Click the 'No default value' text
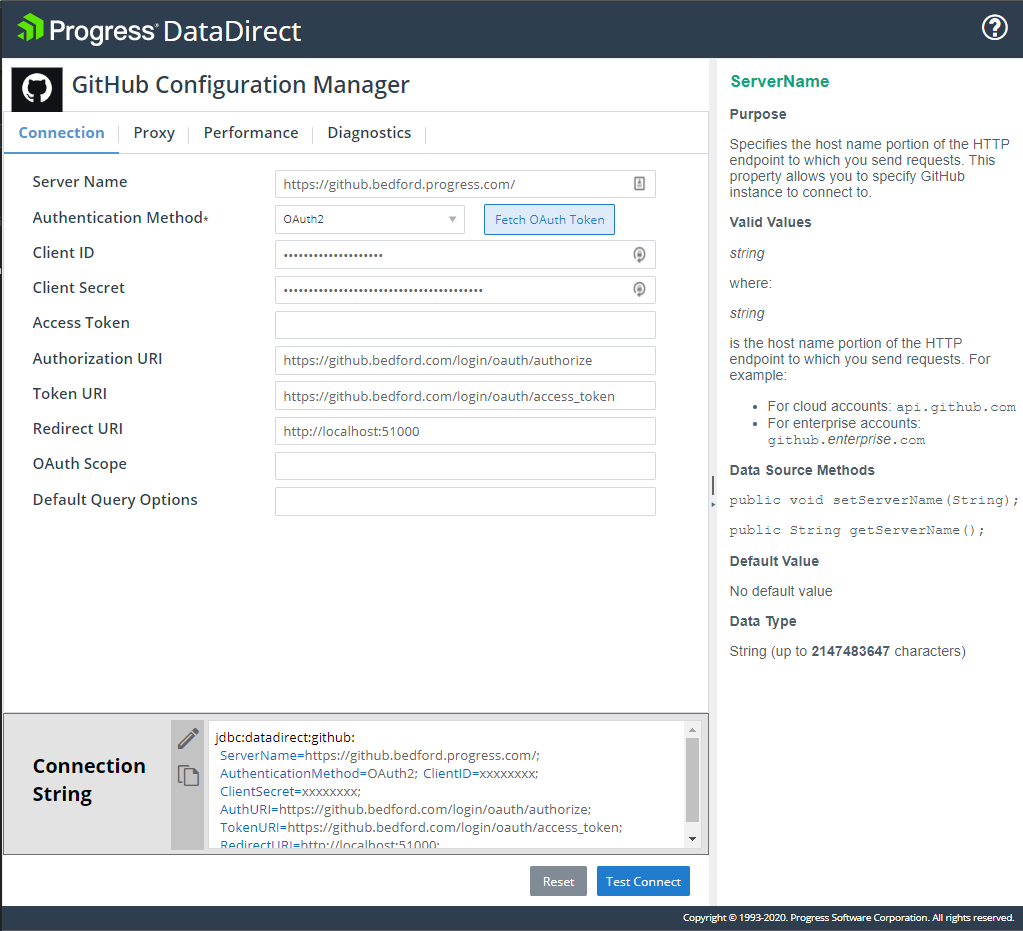 [x=781, y=591]
